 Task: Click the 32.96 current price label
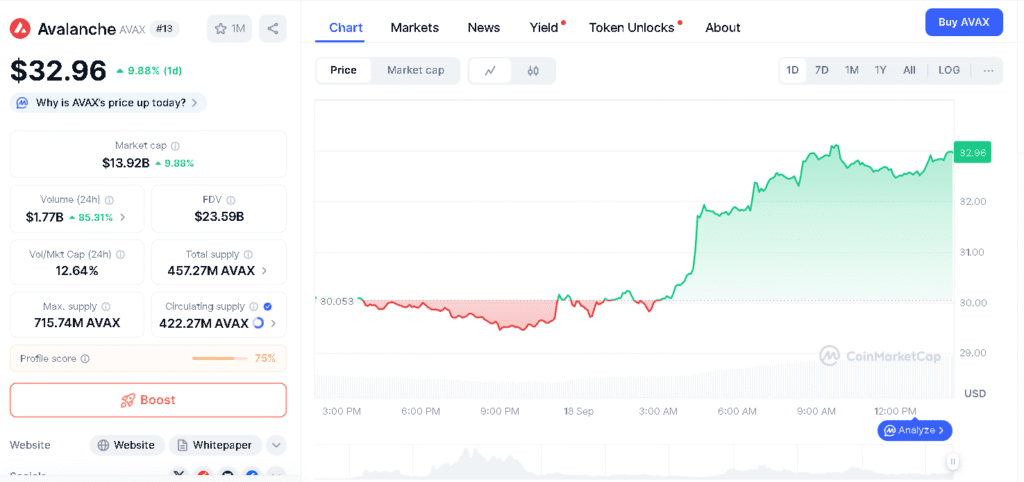972,153
